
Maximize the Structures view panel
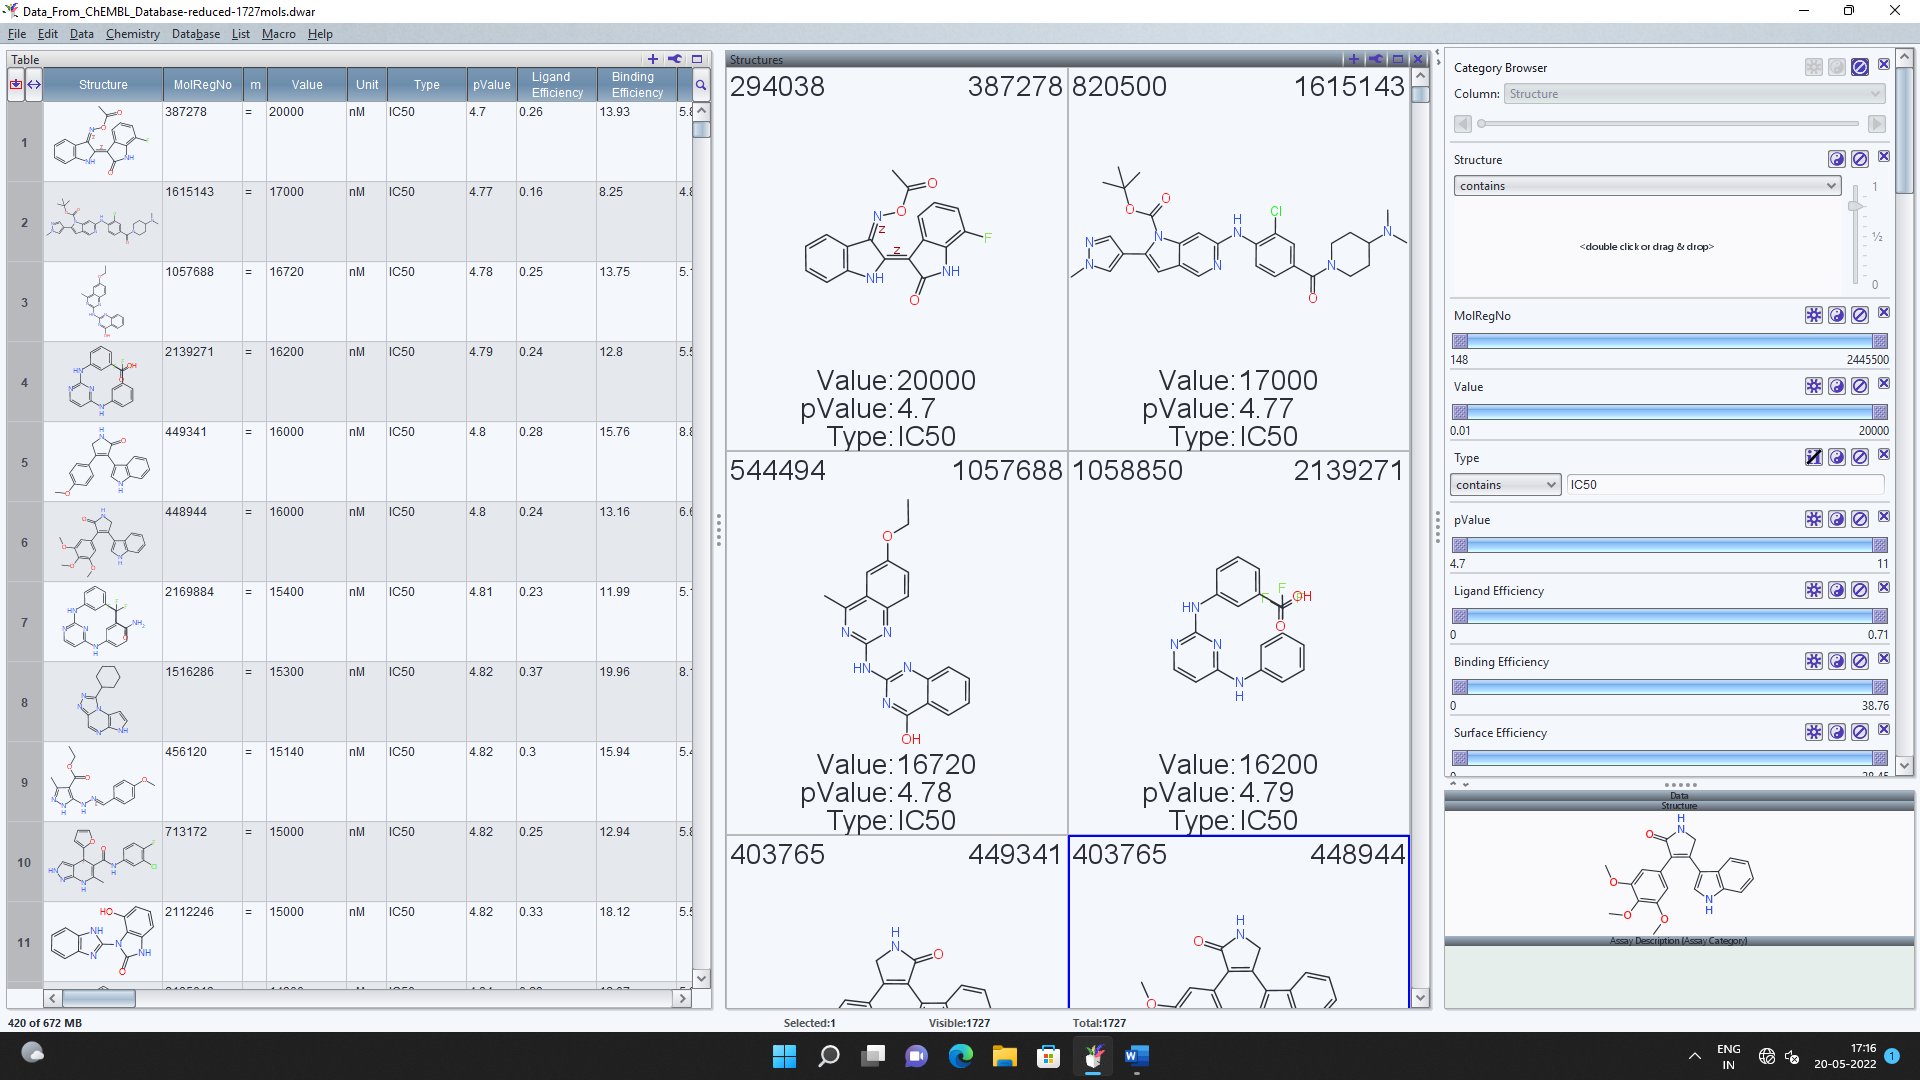point(1397,59)
